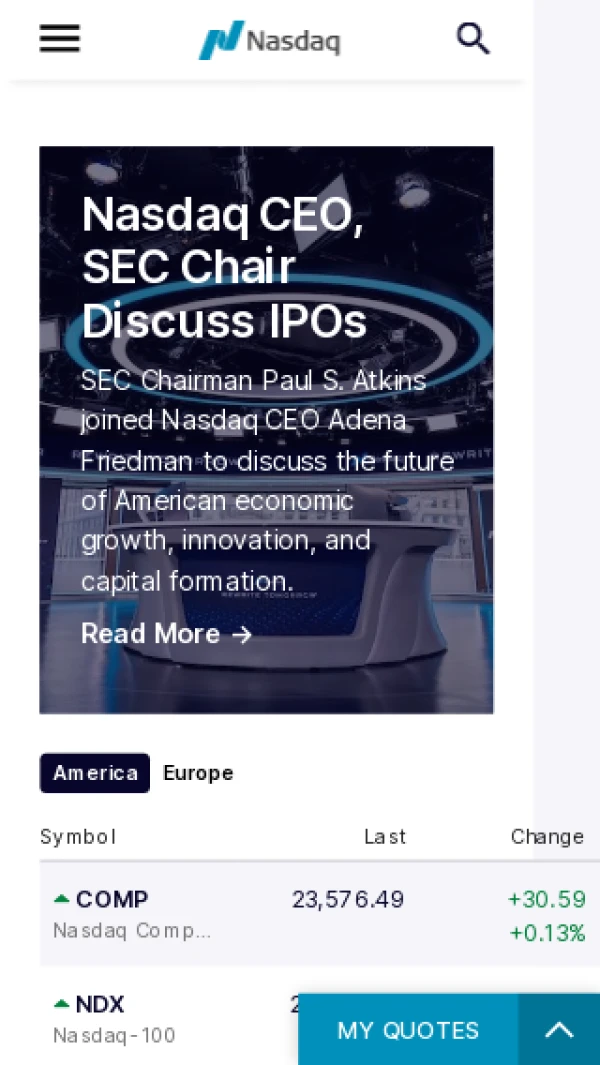
Task: Open the MY QUOTES button
Action: (x=408, y=1030)
